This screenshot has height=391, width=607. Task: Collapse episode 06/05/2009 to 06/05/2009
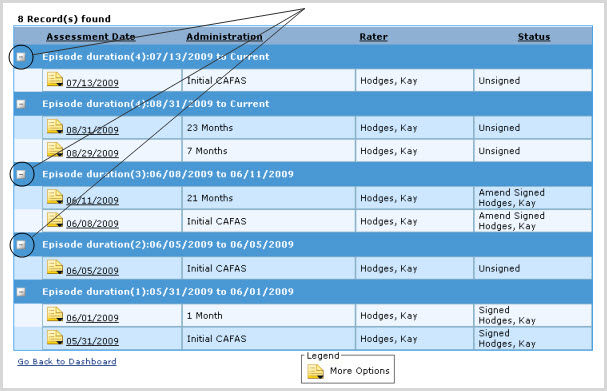click(x=21, y=245)
